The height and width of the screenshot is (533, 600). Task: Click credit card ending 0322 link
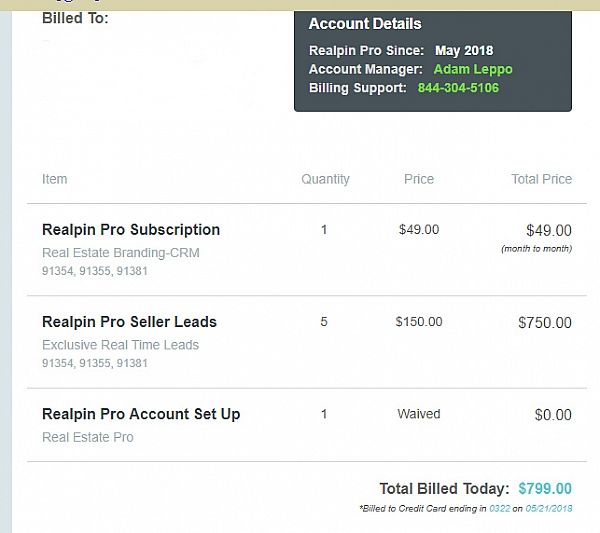pyautogui.click(x=500, y=509)
